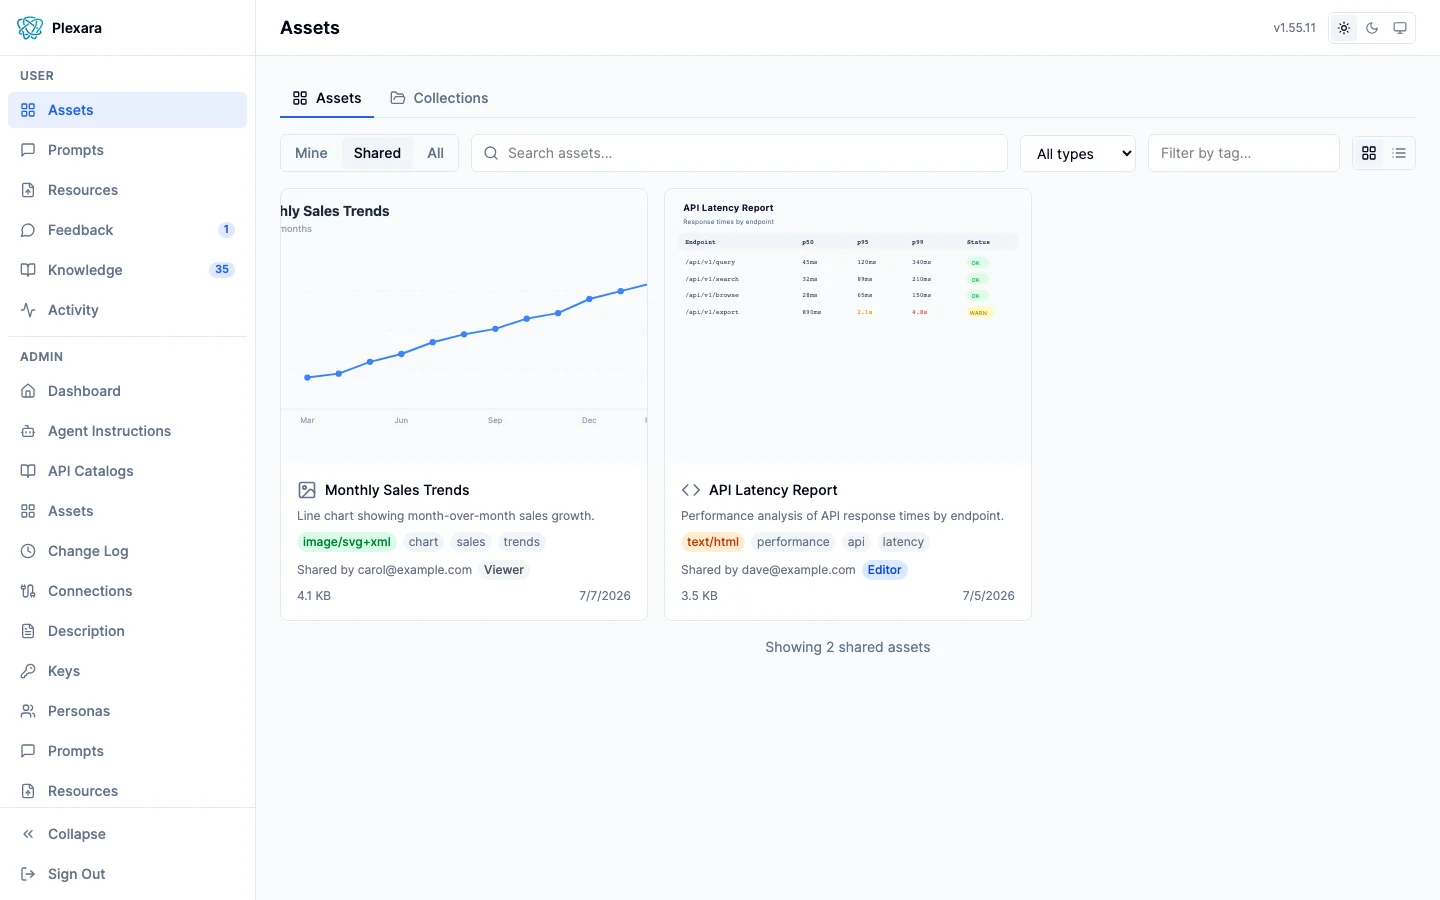Click version label v1.55.11
1440x900 pixels.
pos(1295,28)
